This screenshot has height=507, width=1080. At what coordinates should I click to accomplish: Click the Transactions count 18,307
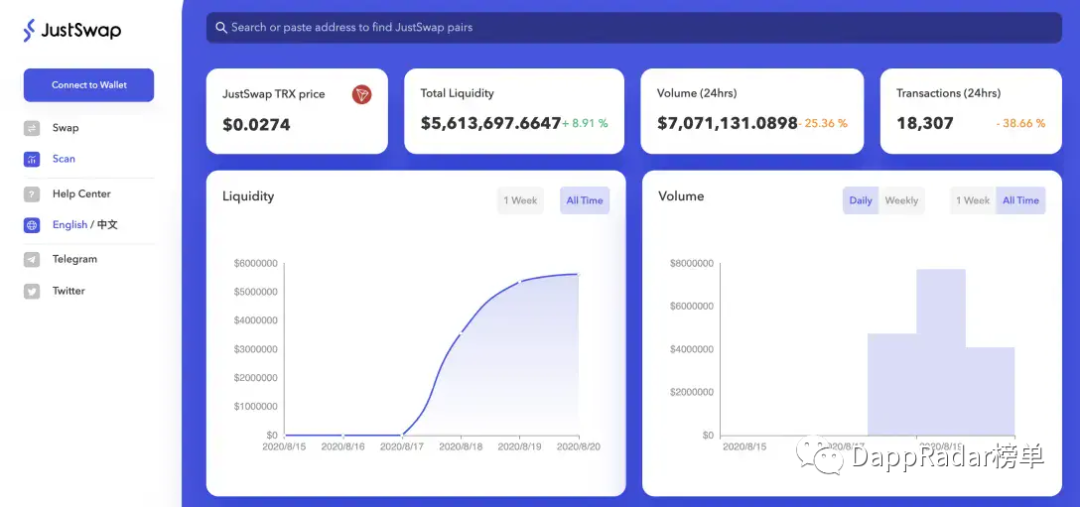[925, 124]
